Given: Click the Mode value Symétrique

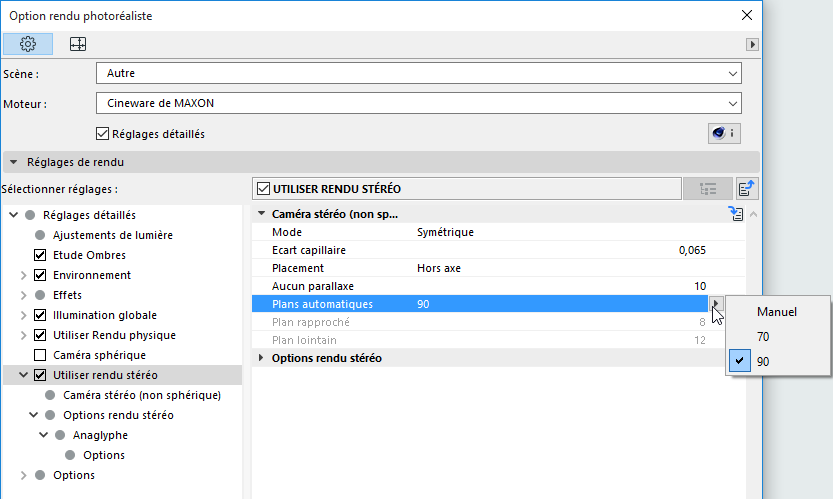Looking at the screenshot, I should (445, 232).
